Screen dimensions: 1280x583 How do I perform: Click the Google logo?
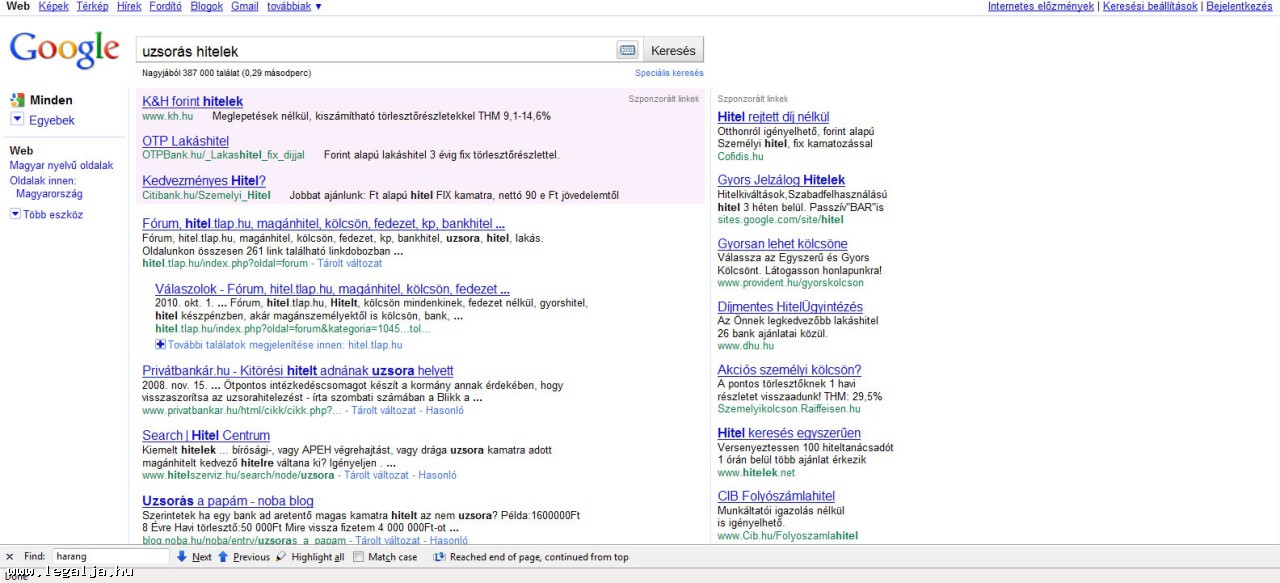click(x=64, y=48)
